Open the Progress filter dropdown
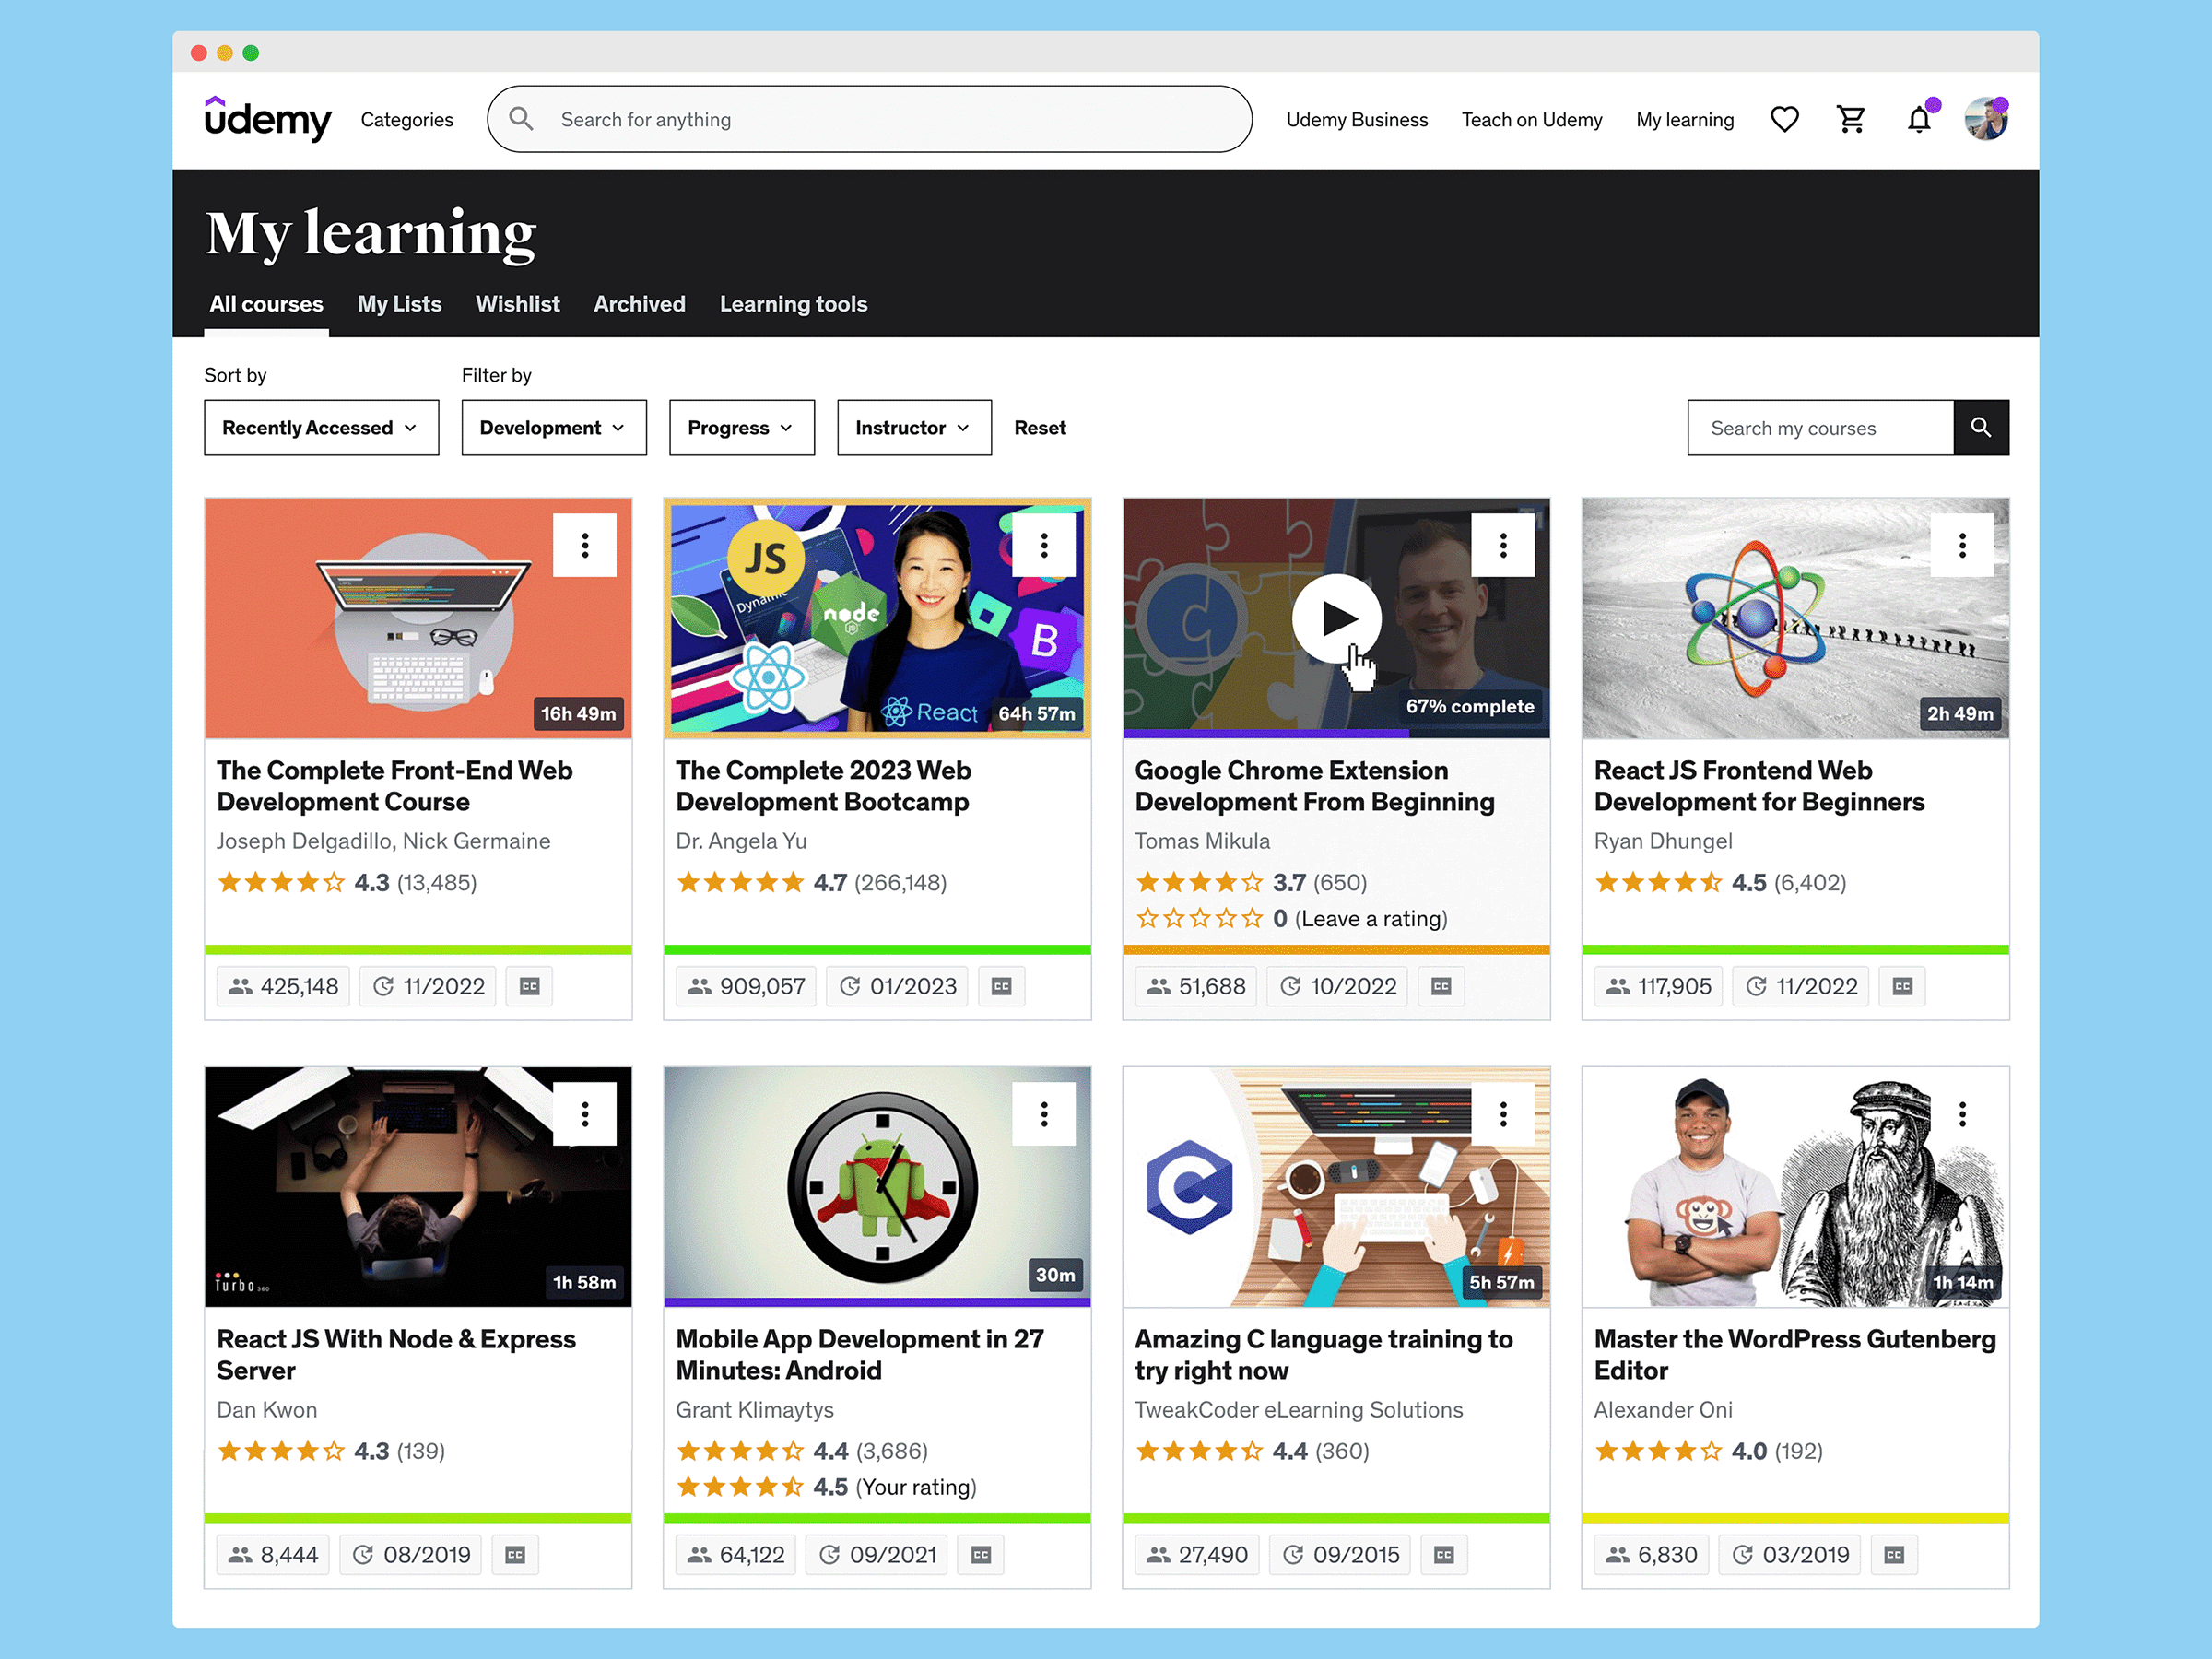2212x1659 pixels. [741, 428]
